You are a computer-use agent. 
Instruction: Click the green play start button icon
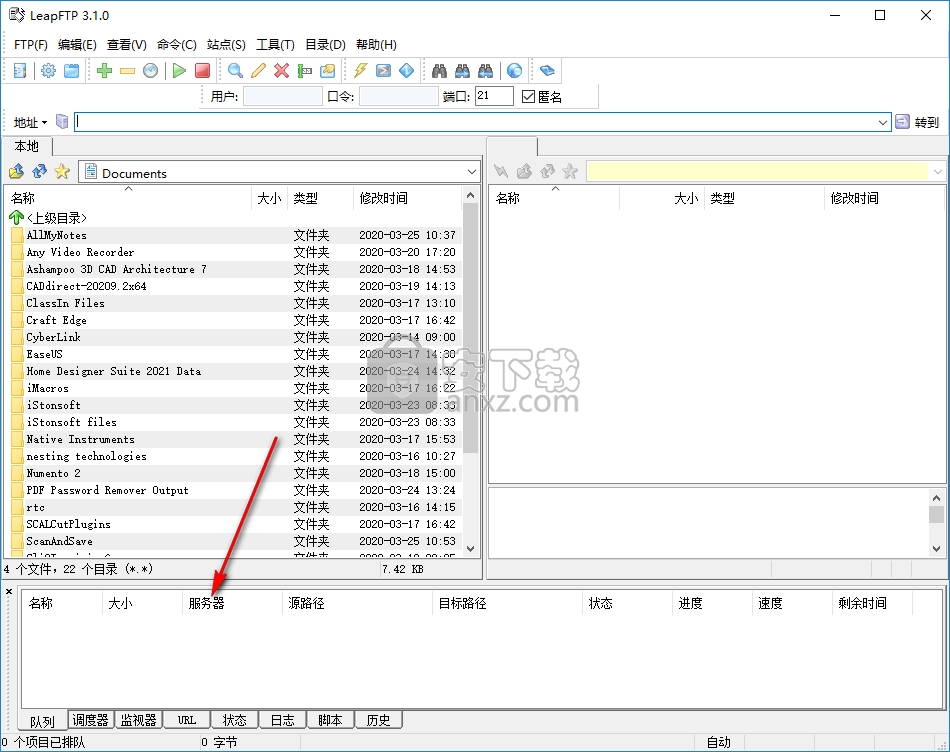(179, 70)
